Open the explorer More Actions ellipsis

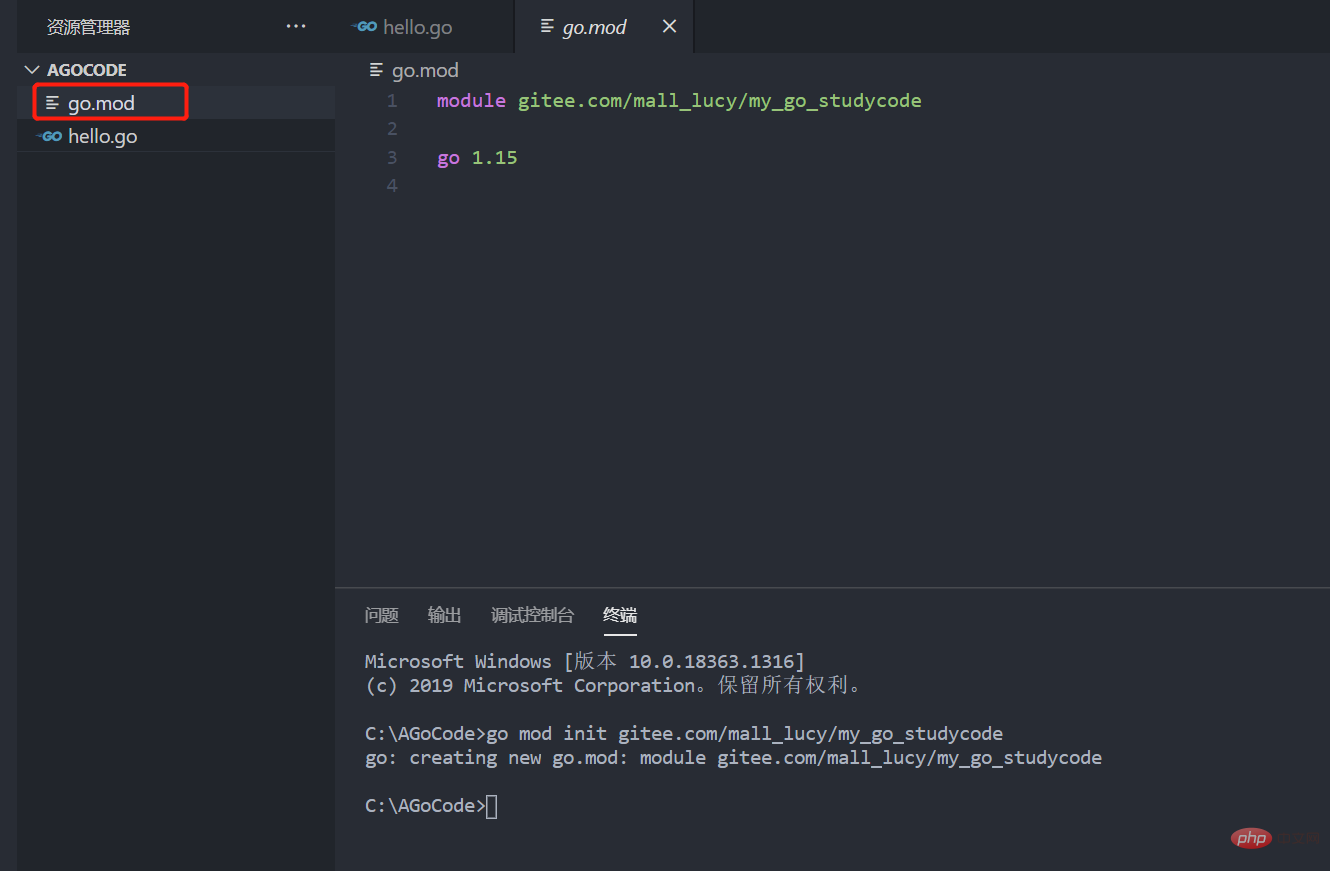point(296,27)
